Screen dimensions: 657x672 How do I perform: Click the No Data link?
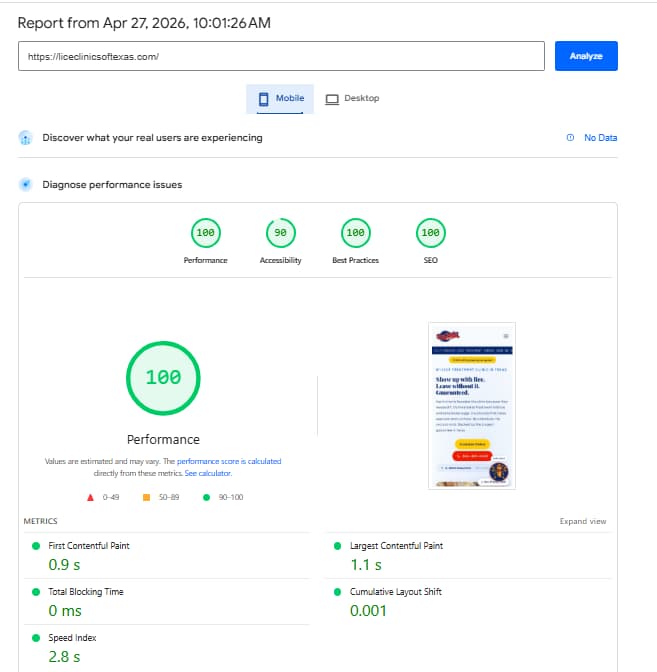pos(600,138)
